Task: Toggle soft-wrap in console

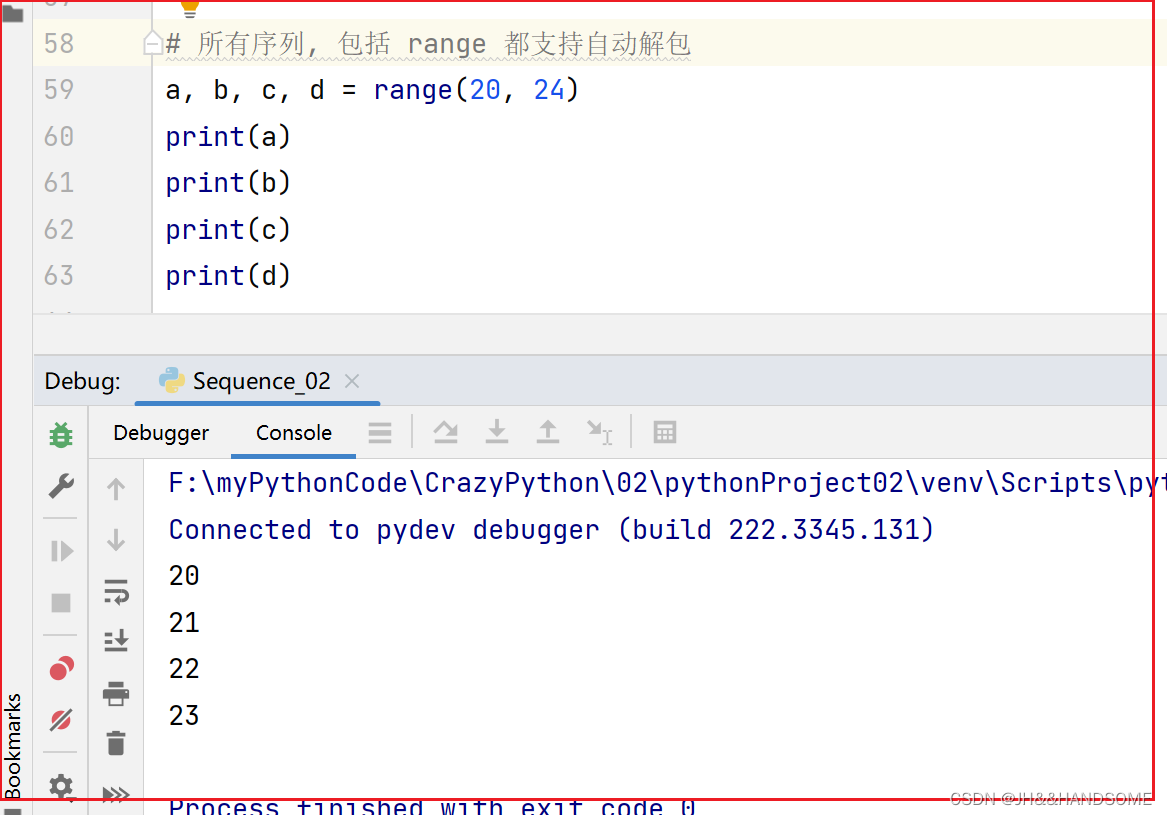Action: [x=116, y=592]
